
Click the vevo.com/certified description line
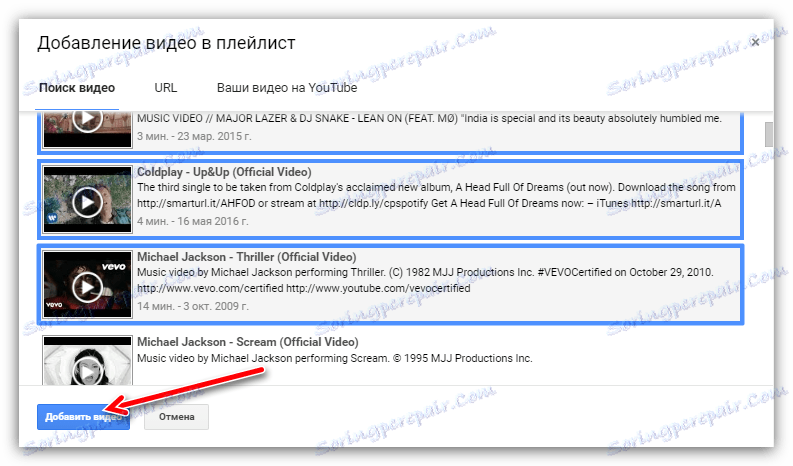tap(303, 288)
